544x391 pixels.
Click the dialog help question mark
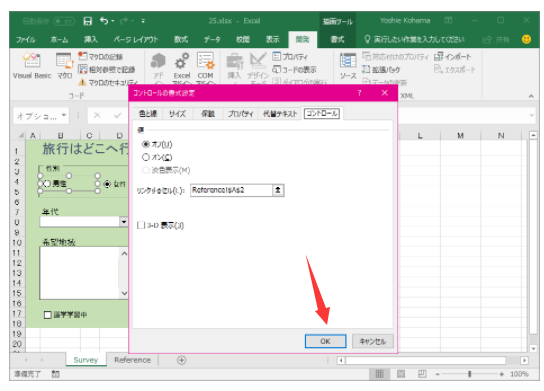[x=359, y=93]
